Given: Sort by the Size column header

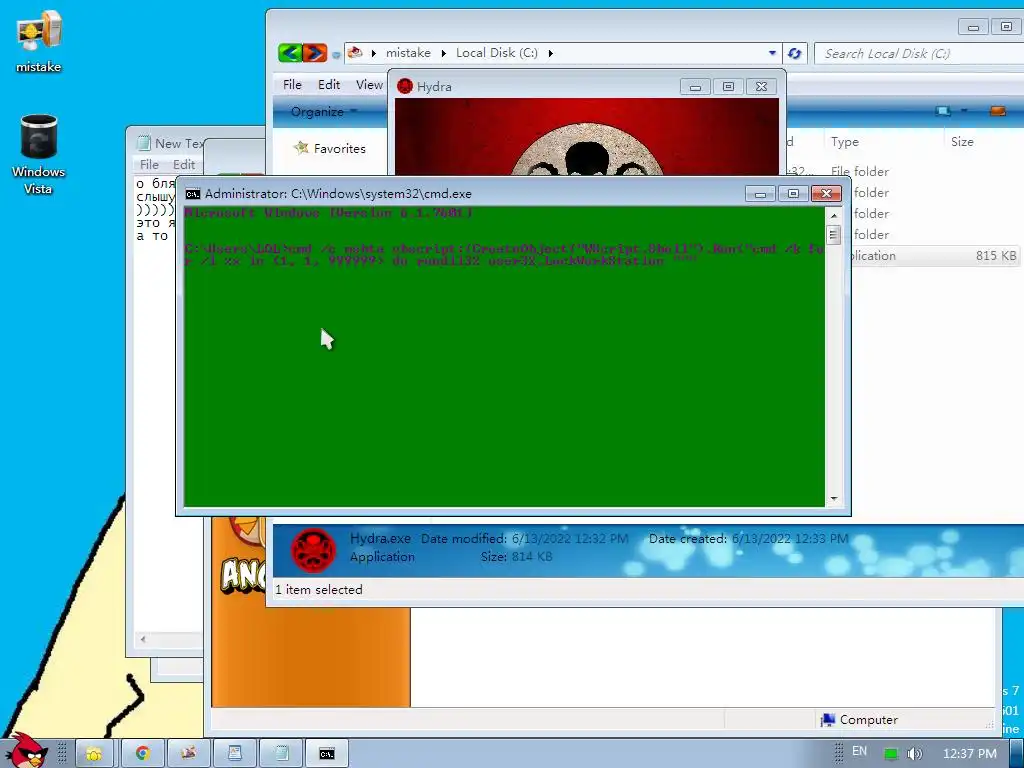Looking at the screenshot, I should coord(962,142).
